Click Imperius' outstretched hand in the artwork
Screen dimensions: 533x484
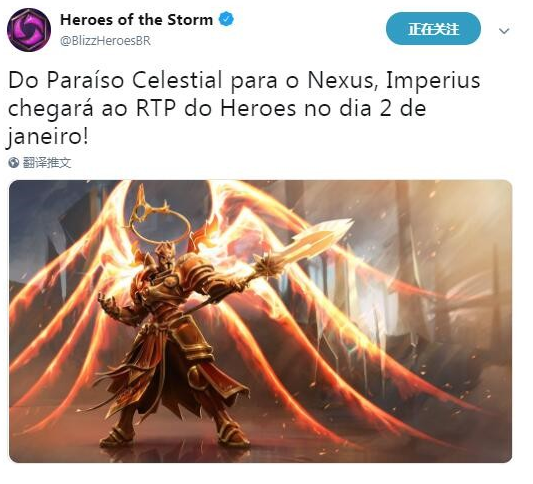coord(108,302)
